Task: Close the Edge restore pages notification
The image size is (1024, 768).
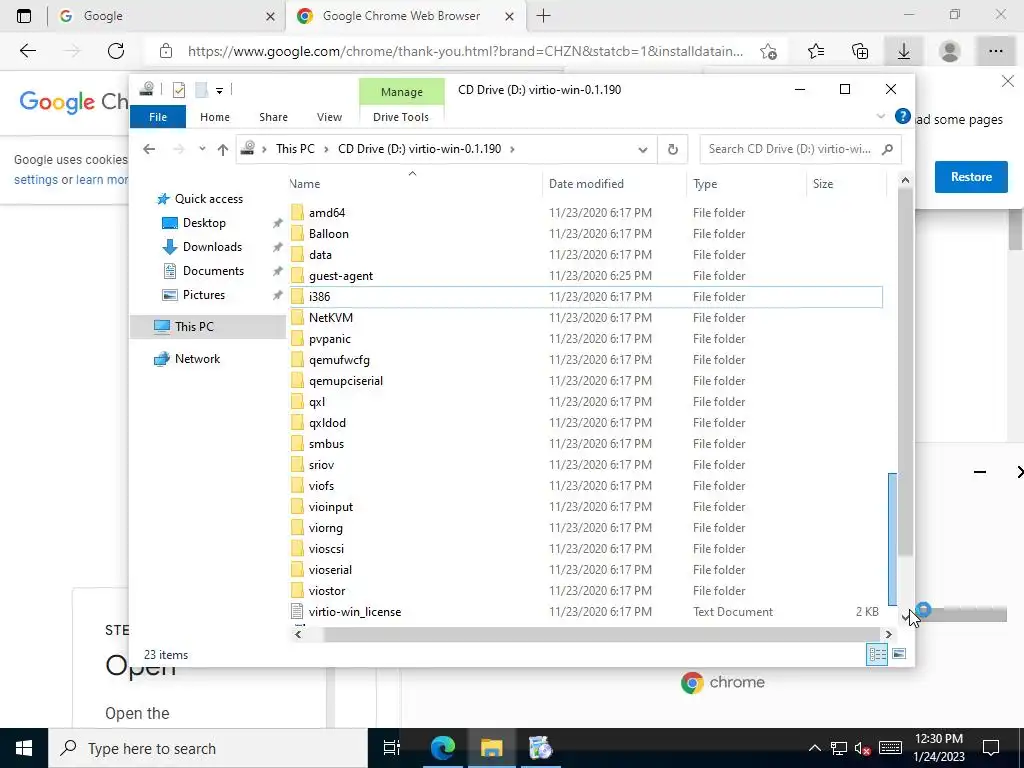Action: coord(1008,82)
